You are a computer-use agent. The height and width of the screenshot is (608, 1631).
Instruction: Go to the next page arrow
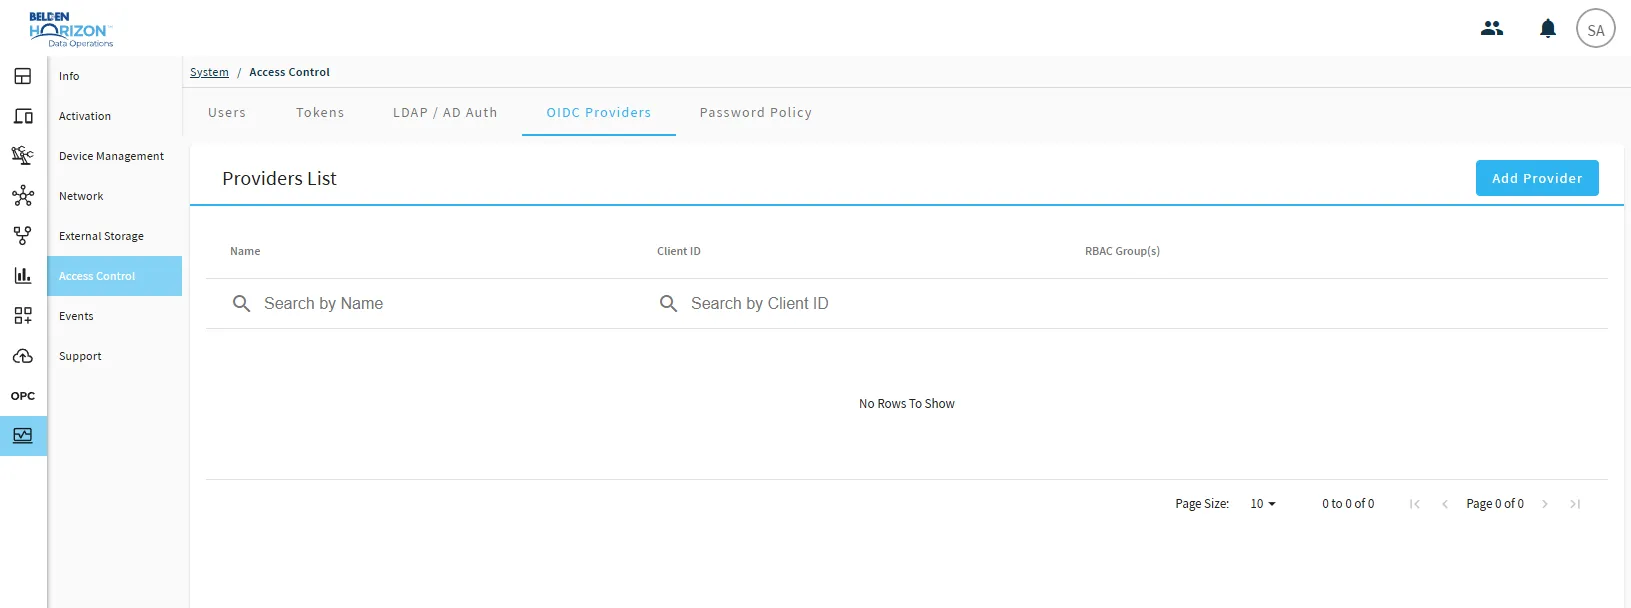[1545, 504]
